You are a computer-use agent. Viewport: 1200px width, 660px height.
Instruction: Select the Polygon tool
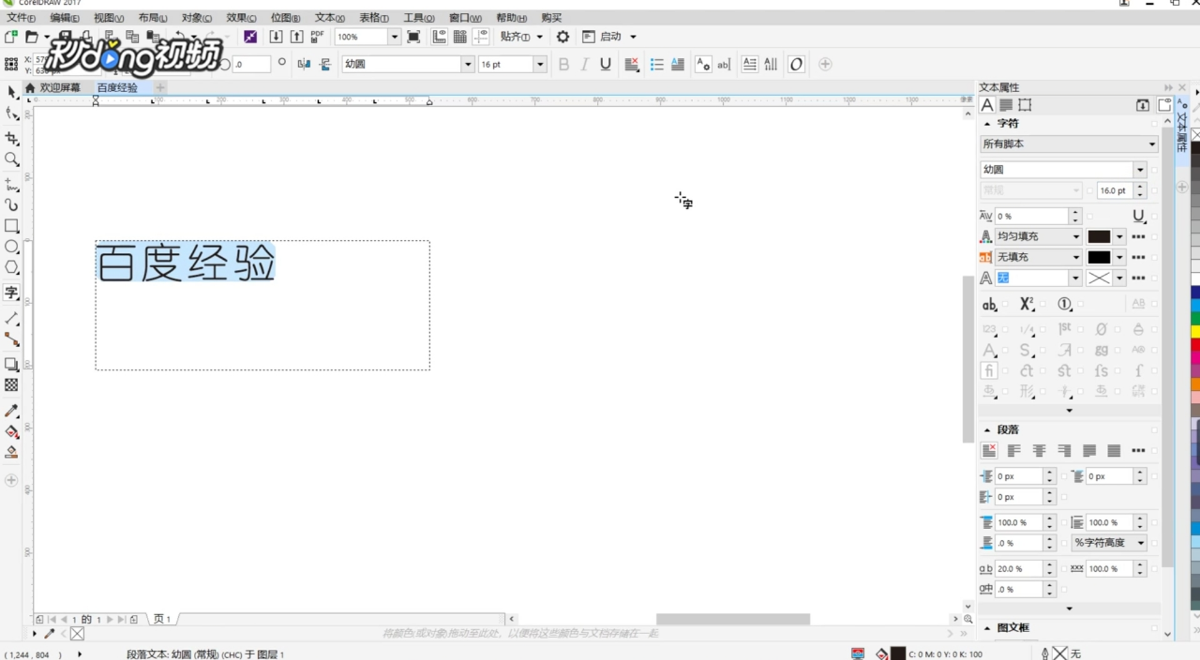point(12,268)
